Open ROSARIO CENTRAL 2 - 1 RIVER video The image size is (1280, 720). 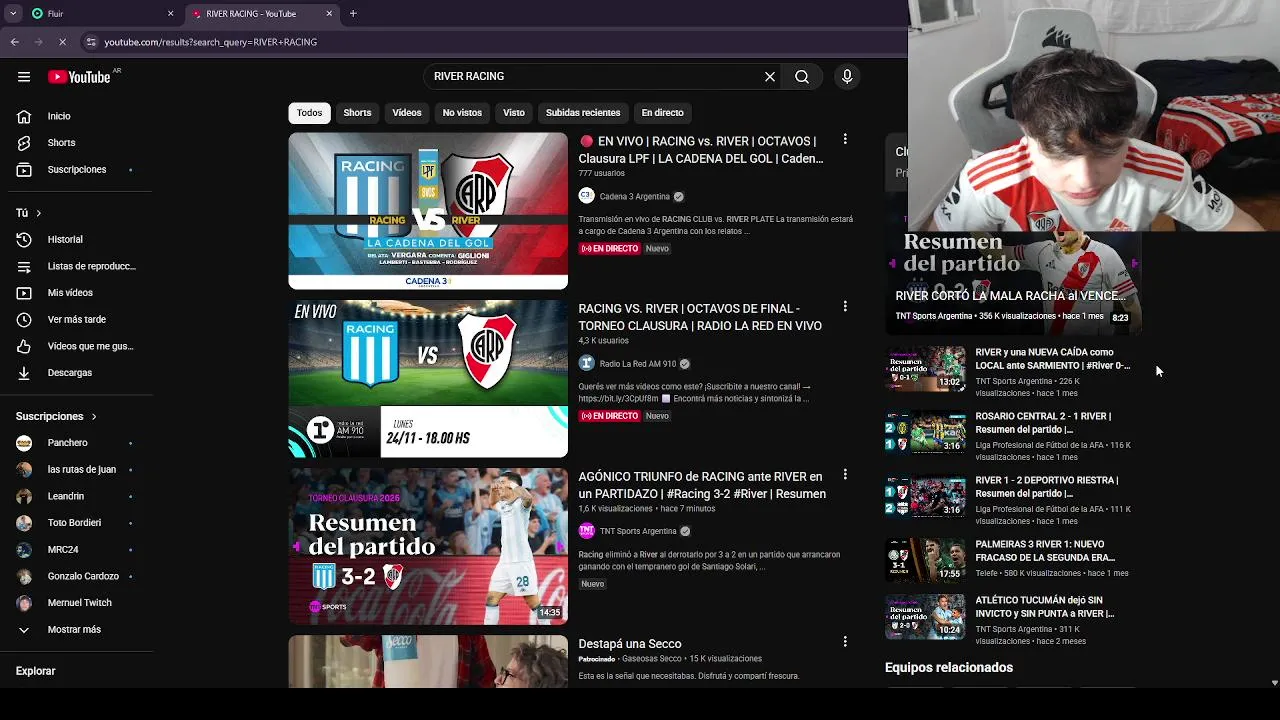pyautogui.click(x=1043, y=423)
